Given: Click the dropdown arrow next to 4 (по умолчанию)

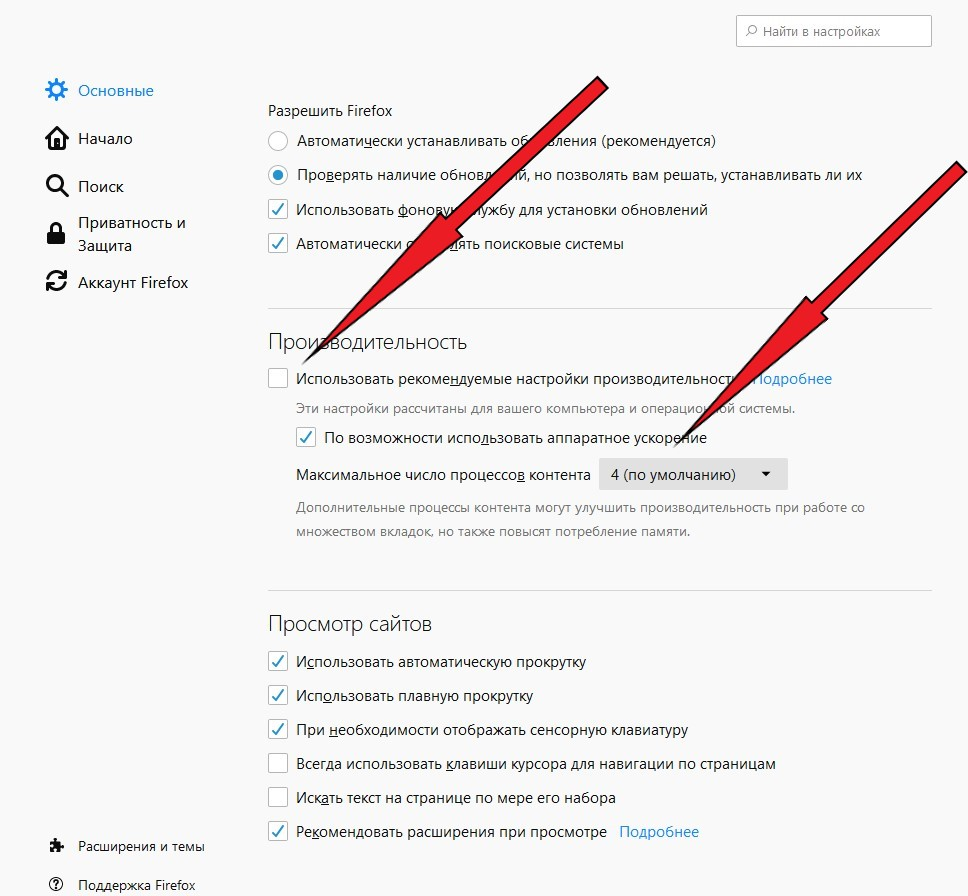Looking at the screenshot, I should click(766, 474).
